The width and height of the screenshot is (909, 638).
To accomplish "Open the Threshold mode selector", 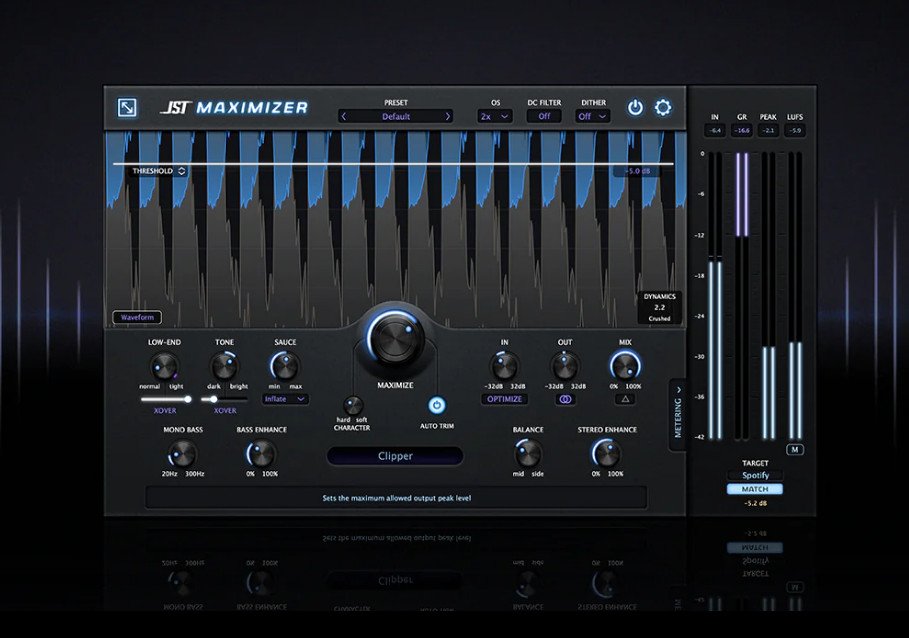I will click(x=158, y=171).
